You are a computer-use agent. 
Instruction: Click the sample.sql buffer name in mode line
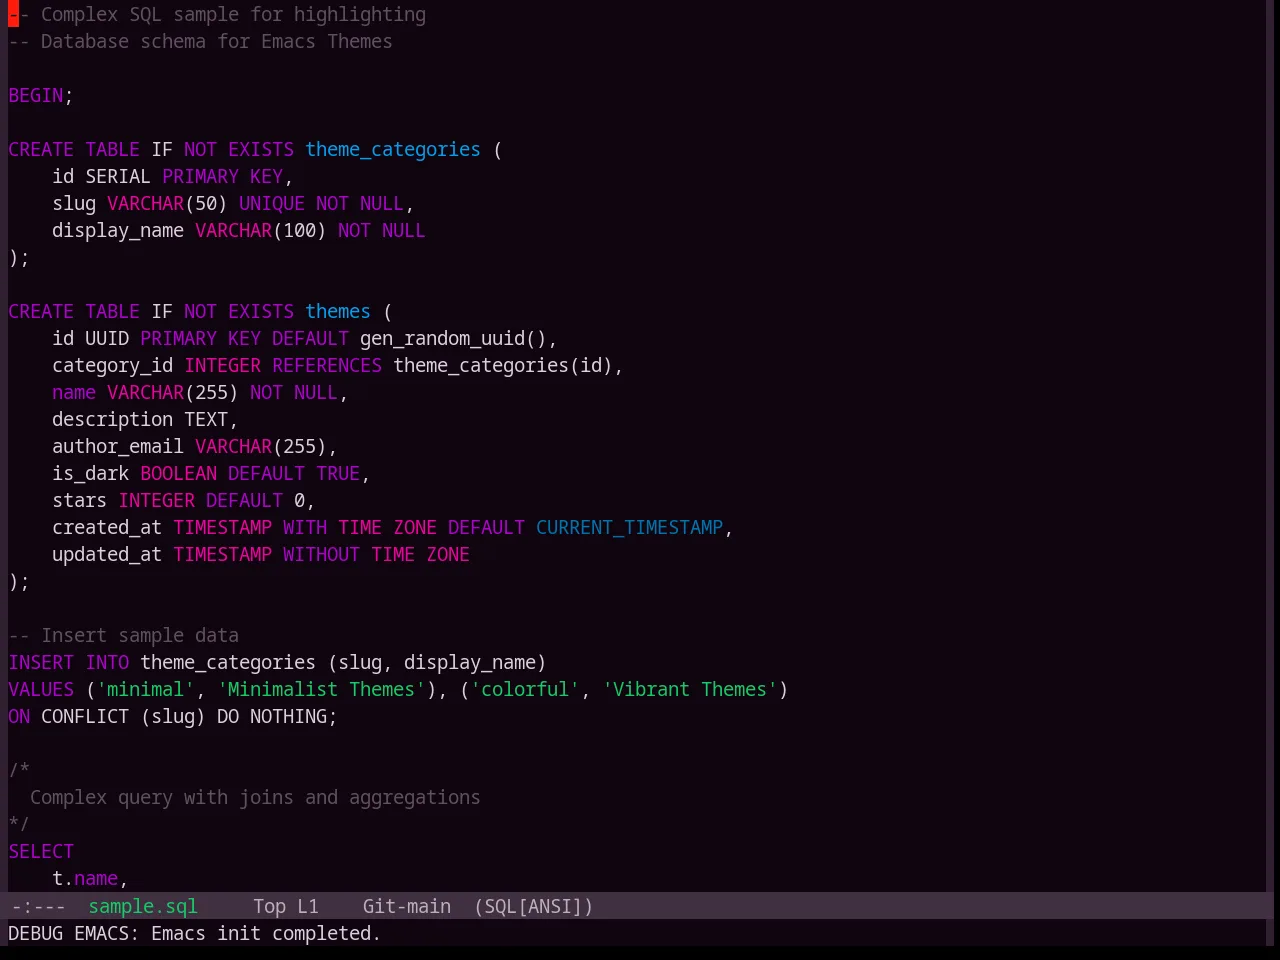[x=143, y=906]
